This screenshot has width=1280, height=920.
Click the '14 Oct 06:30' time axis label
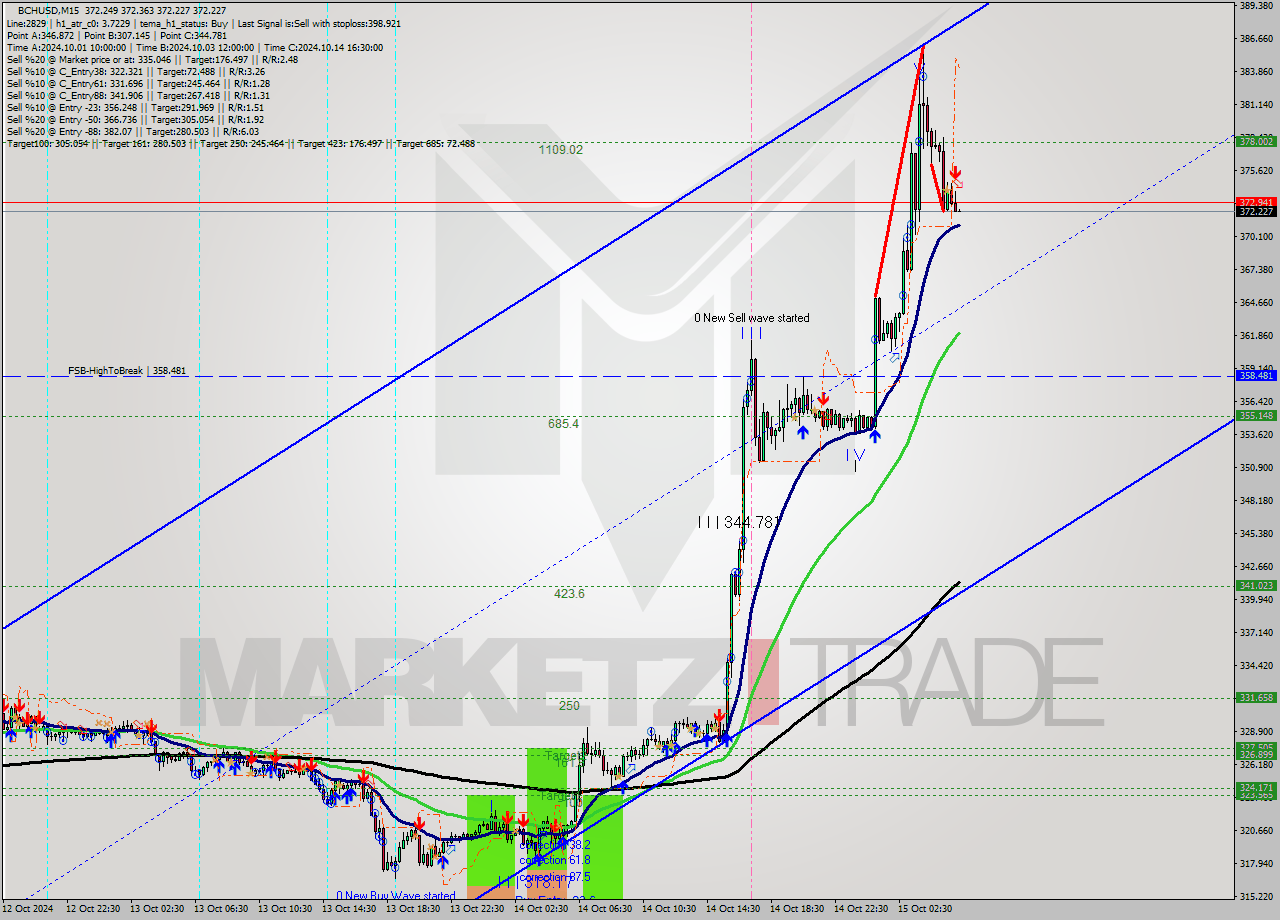point(604,909)
